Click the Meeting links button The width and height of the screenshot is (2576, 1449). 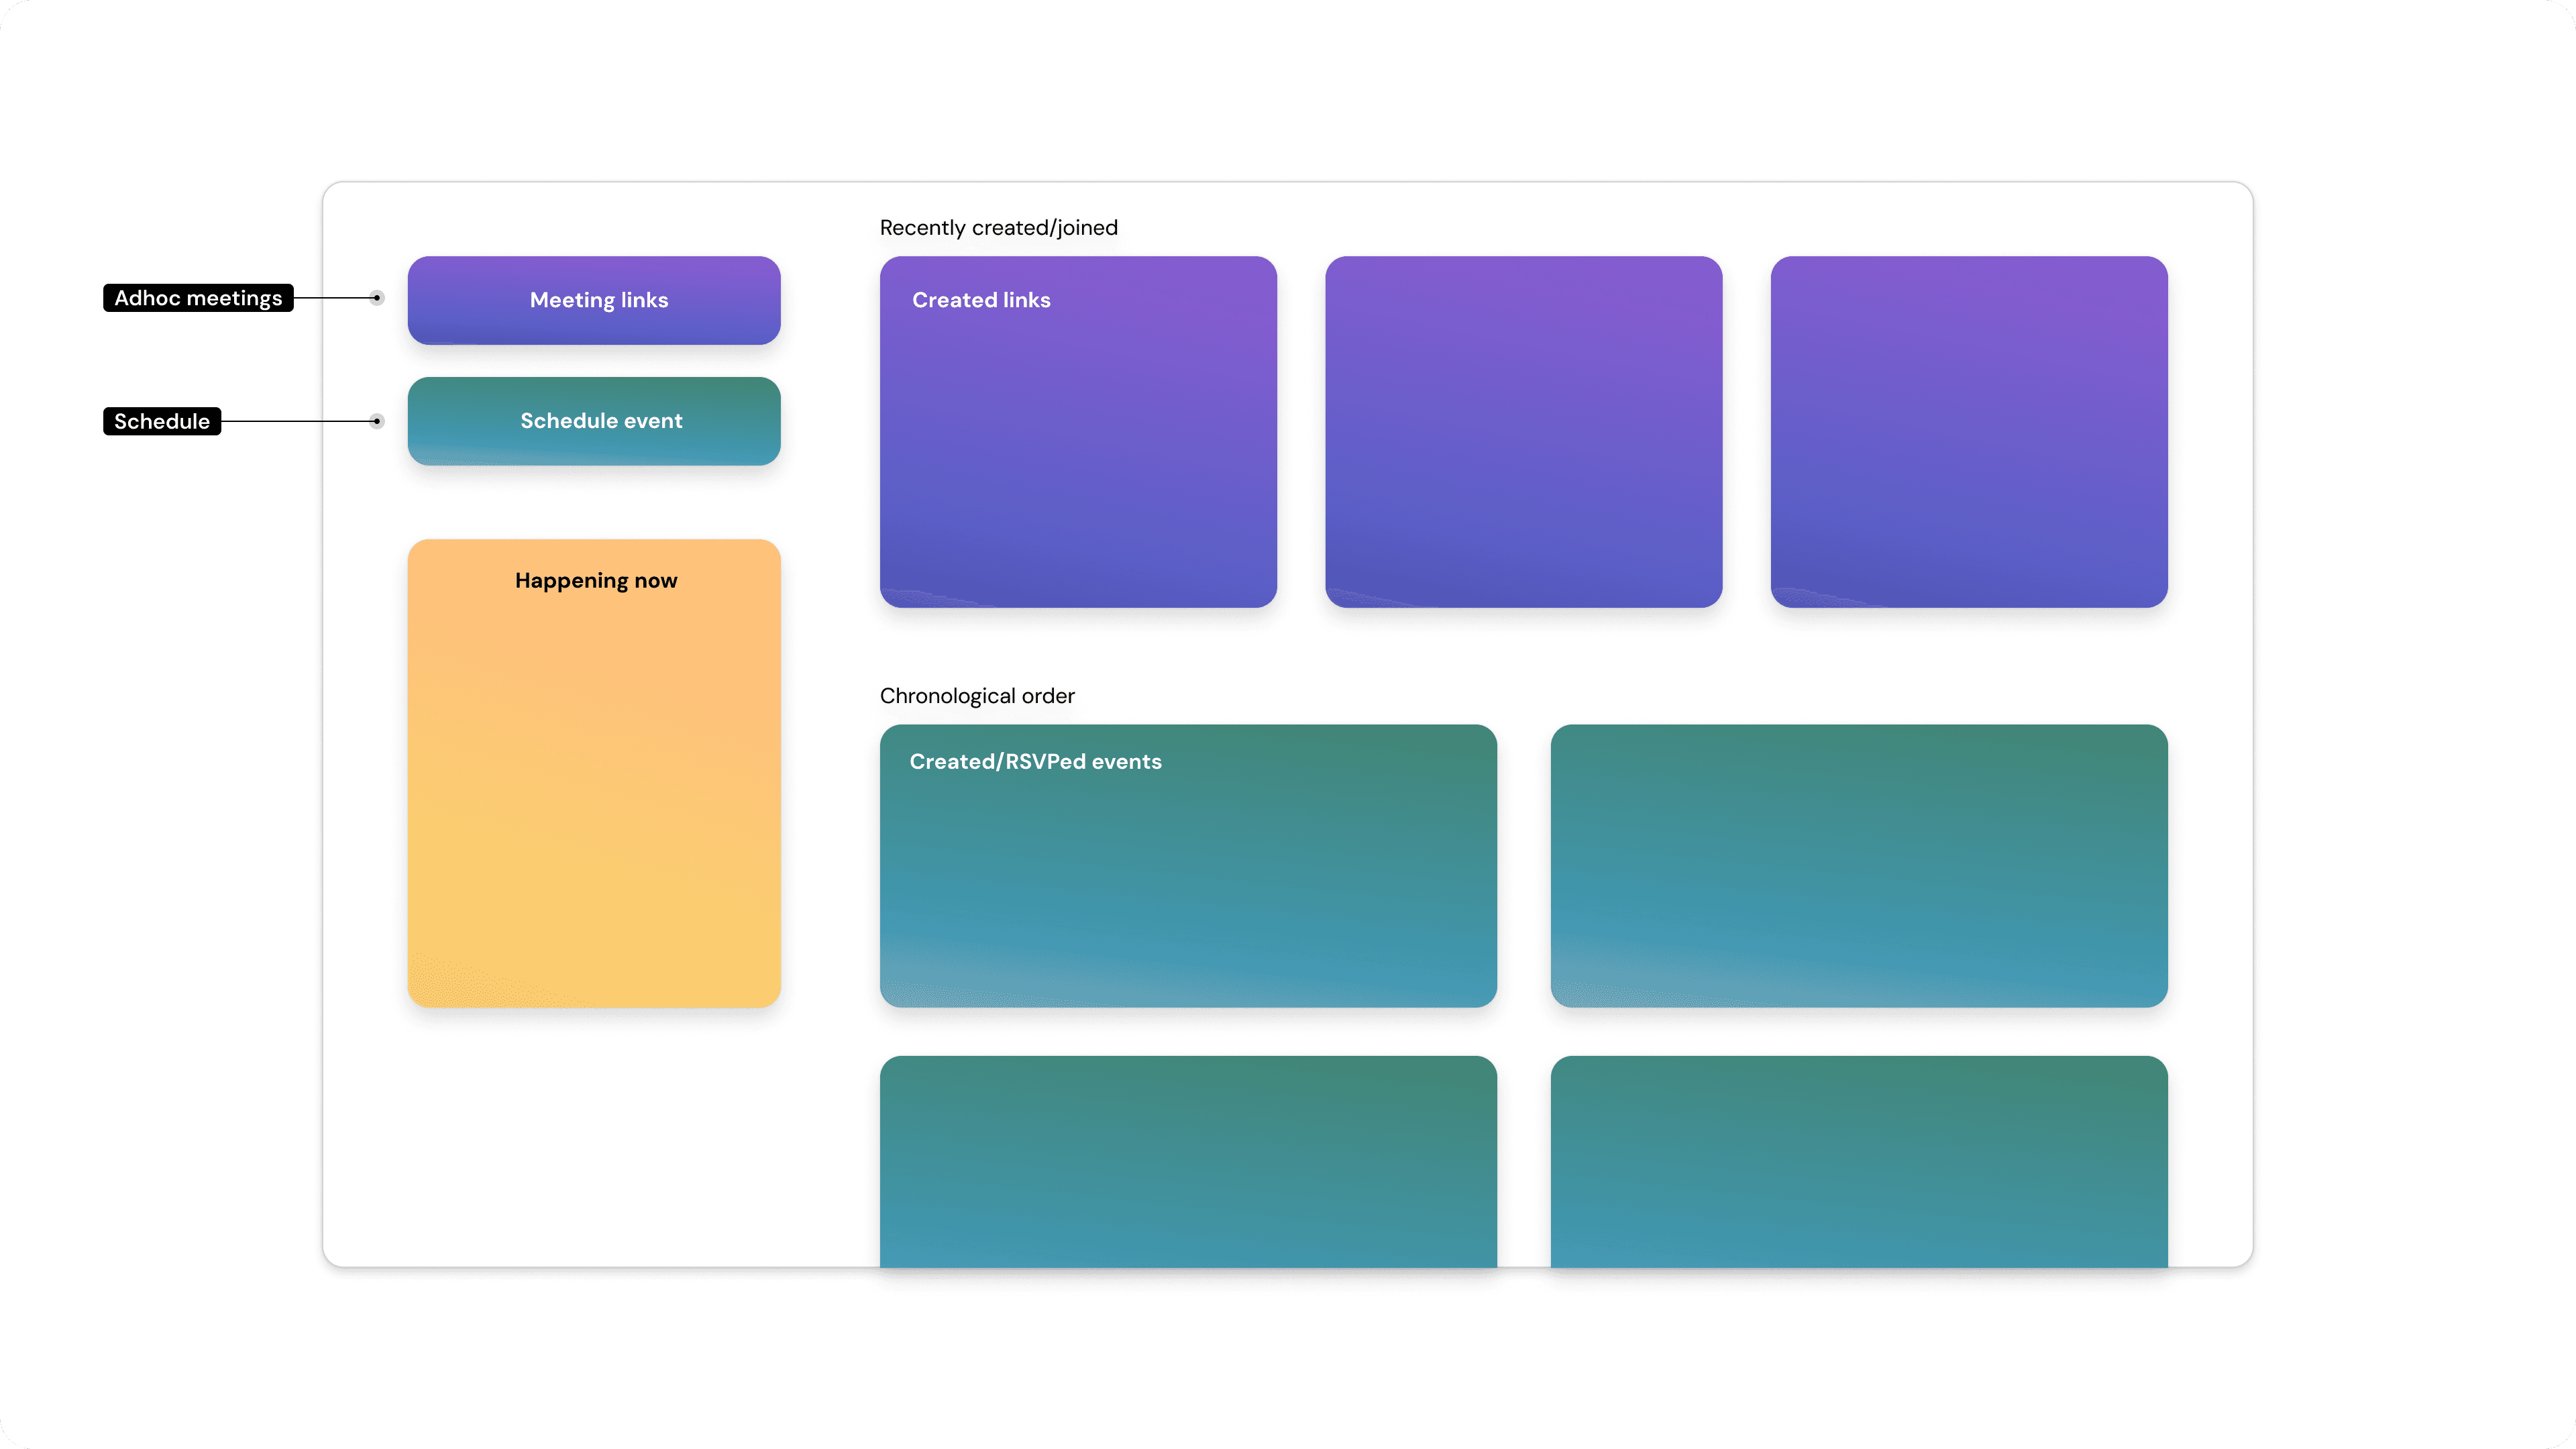[594, 300]
